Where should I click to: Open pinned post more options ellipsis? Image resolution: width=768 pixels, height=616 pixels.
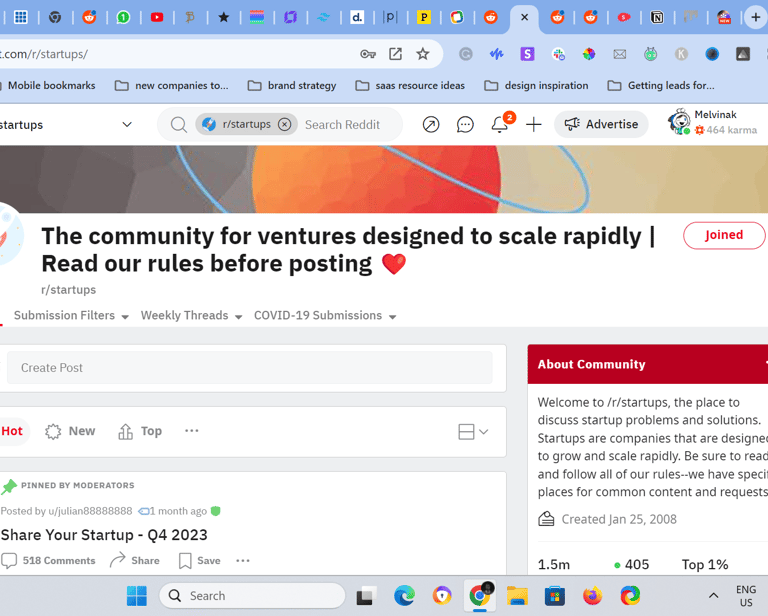243,561
